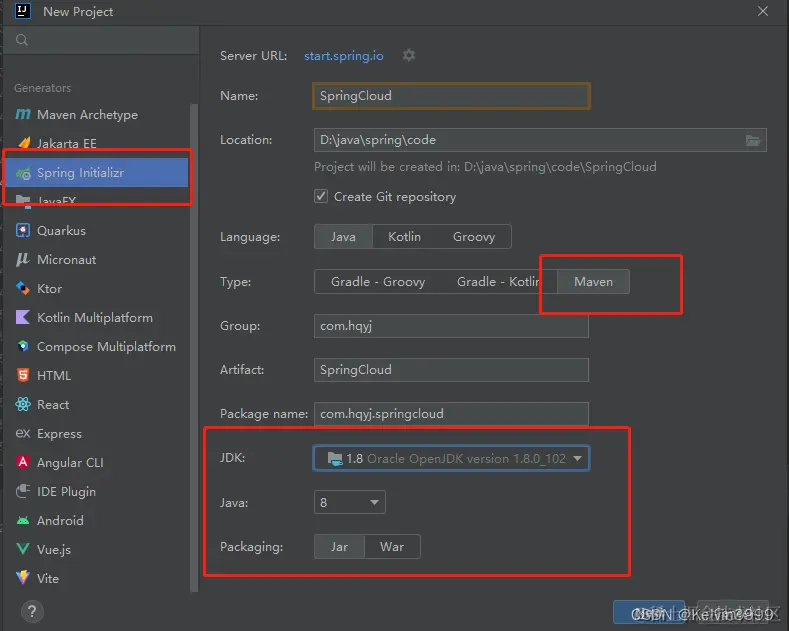Screen dimensions: 789x631
Task: Click the Express ex icon
Action: point(23,433)
